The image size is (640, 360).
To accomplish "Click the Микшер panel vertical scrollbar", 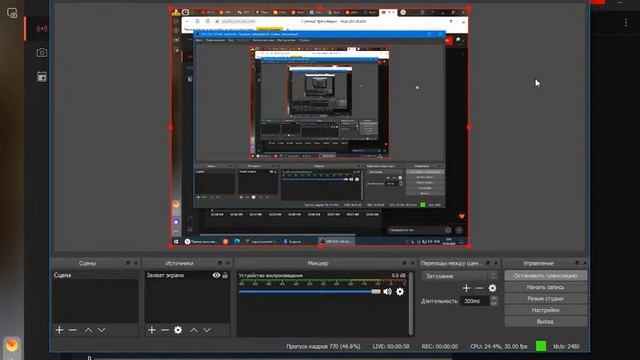I will click(411, 303).
